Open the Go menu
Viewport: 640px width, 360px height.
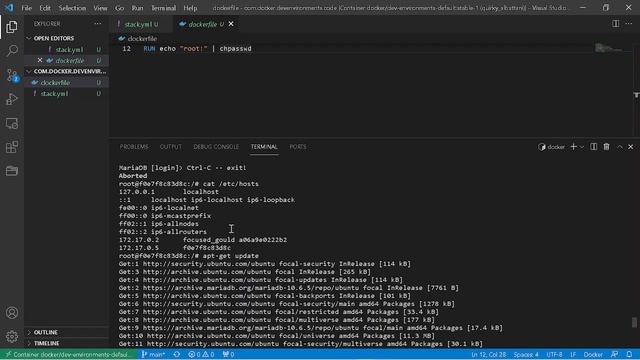(119, 8)
